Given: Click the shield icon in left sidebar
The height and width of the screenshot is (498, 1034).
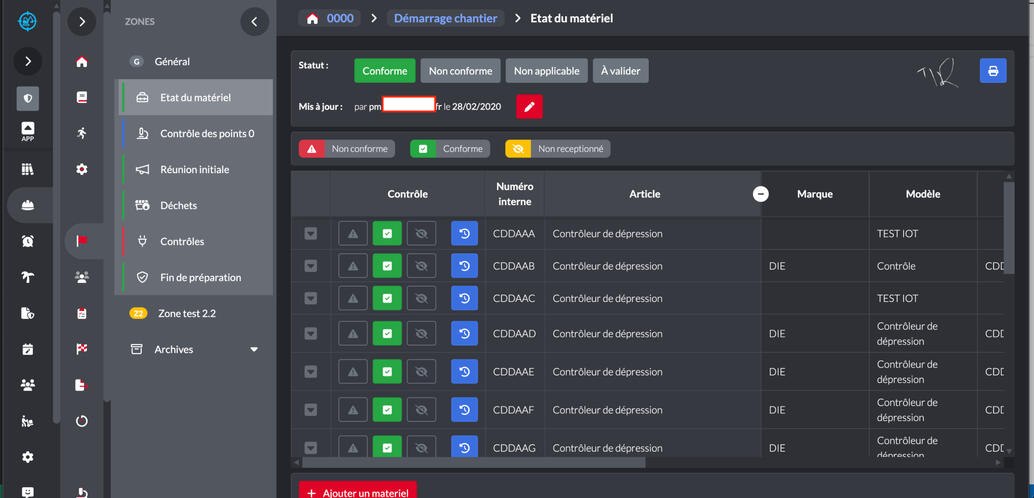Looking at the screenshot, I should pos(27,98).
